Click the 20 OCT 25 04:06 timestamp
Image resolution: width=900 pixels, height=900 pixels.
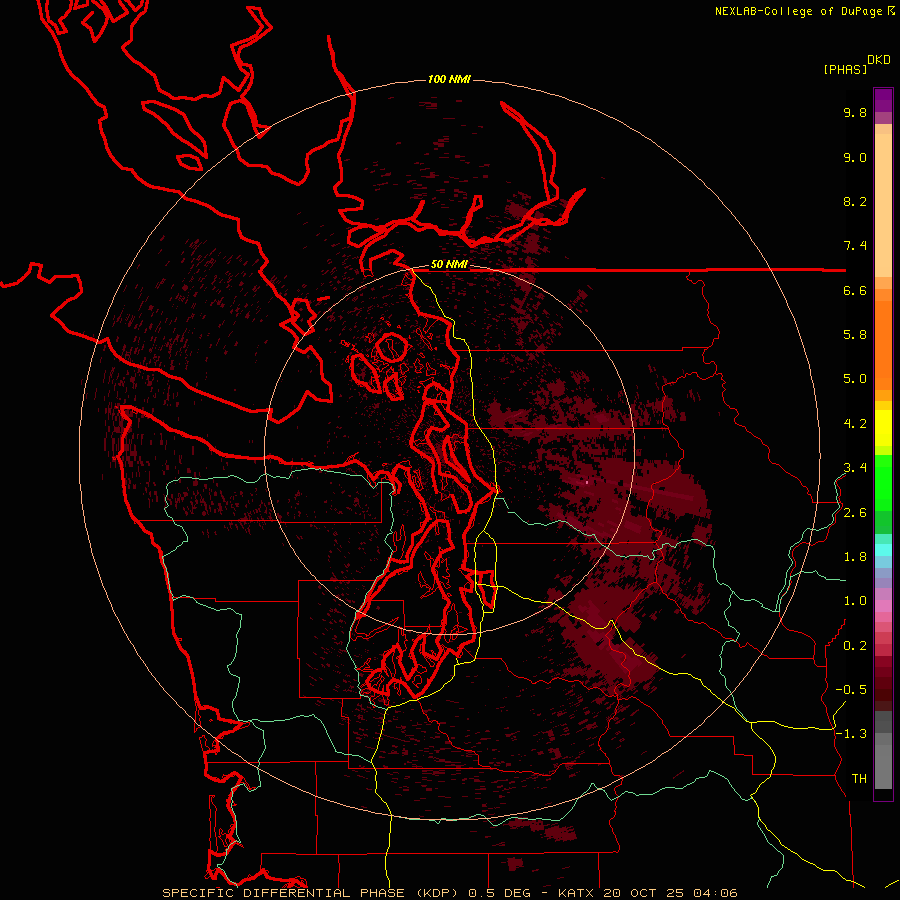[670, 893]
